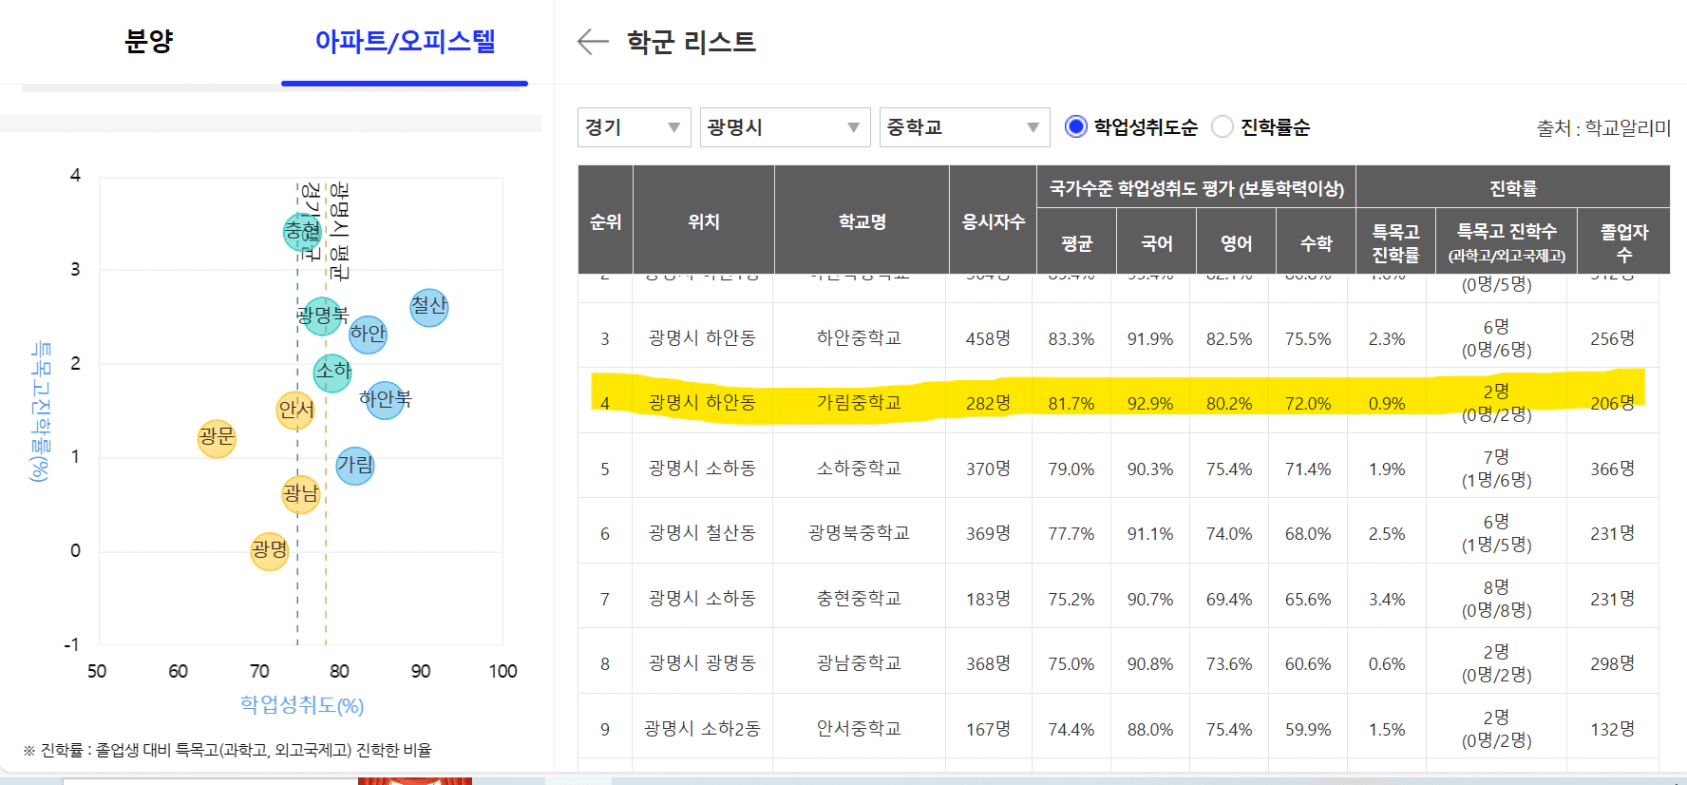Click the 광문 bubble in chart
This screenshot has height=785, width=1687.
pyautogui.click(x=217, y=438)
